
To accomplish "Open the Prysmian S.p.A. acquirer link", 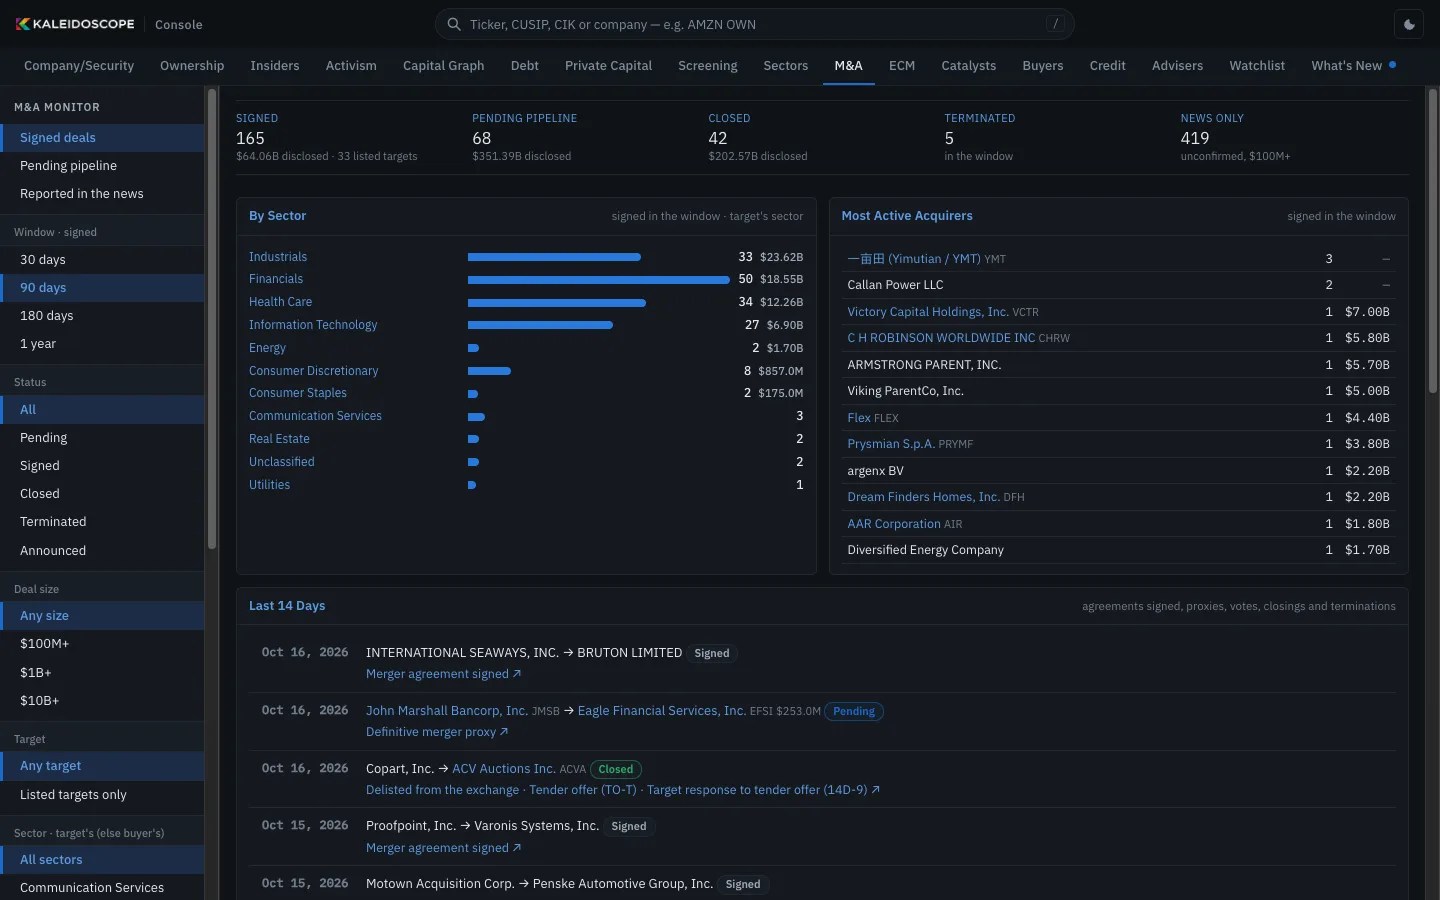I will [891, 444].
